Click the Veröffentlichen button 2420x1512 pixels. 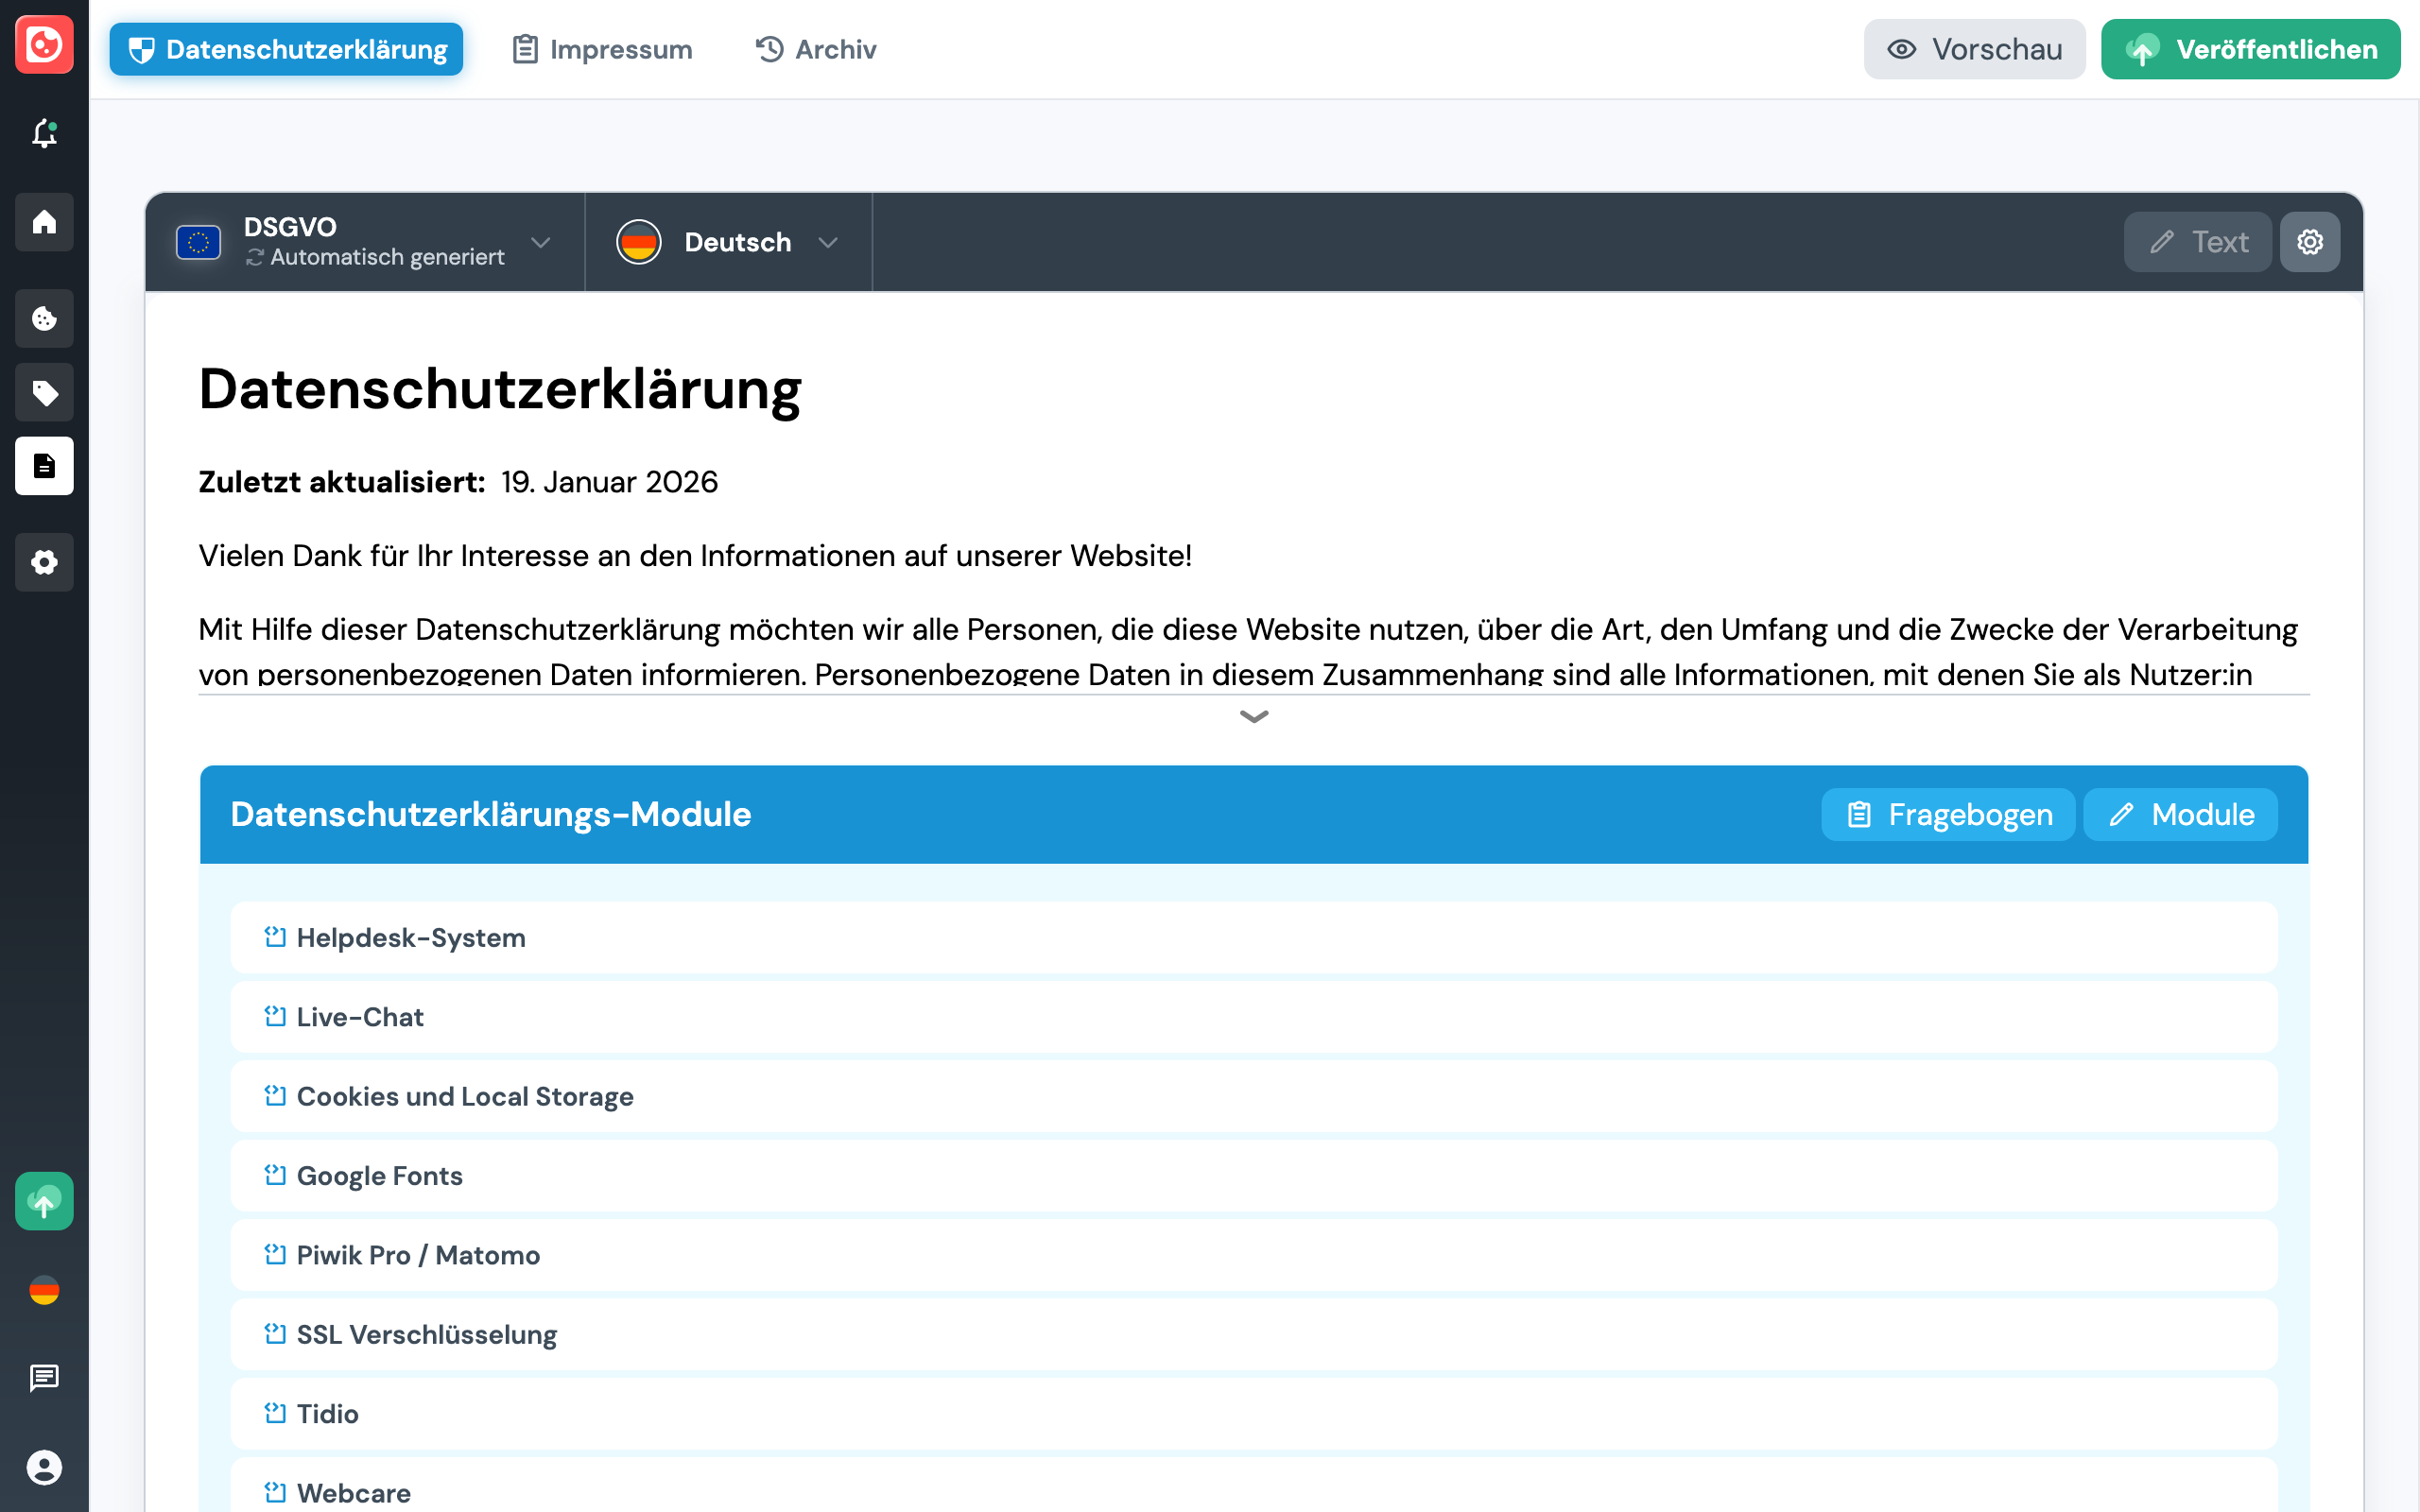pyautogui.click(x=2250, y=48)
